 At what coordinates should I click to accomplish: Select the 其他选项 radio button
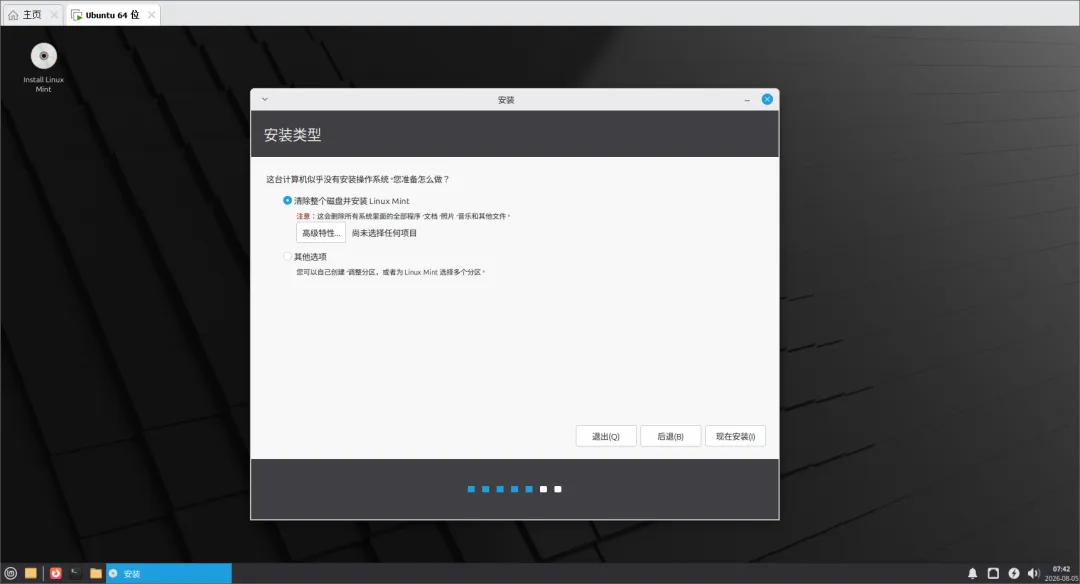[287, 256]
